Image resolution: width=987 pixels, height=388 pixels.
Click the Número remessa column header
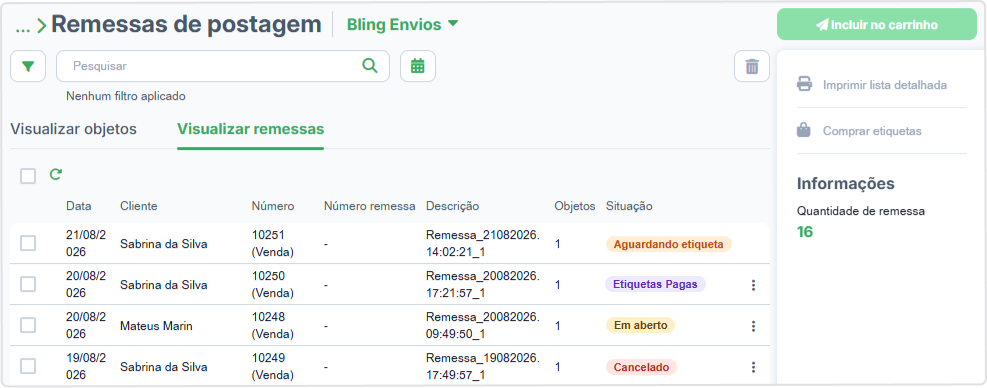click(369, 206)
